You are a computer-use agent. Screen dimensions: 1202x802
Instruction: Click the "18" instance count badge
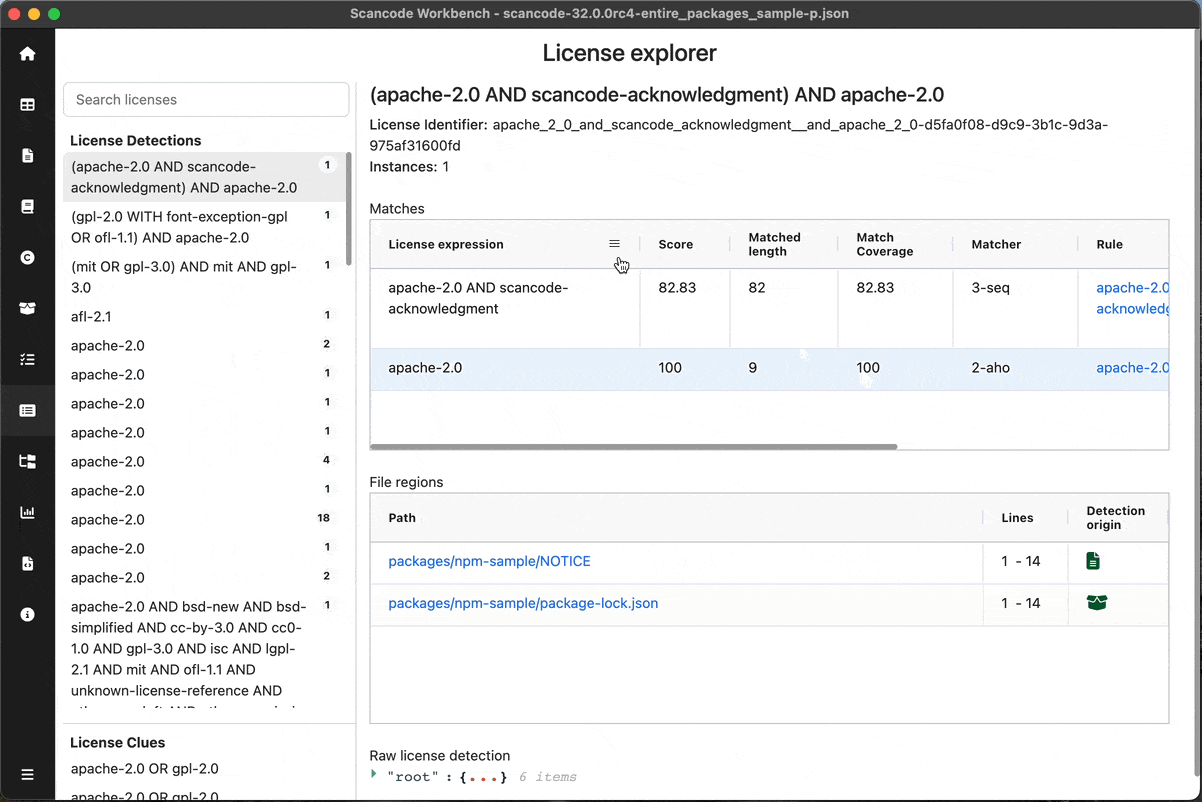coord(324,518)
